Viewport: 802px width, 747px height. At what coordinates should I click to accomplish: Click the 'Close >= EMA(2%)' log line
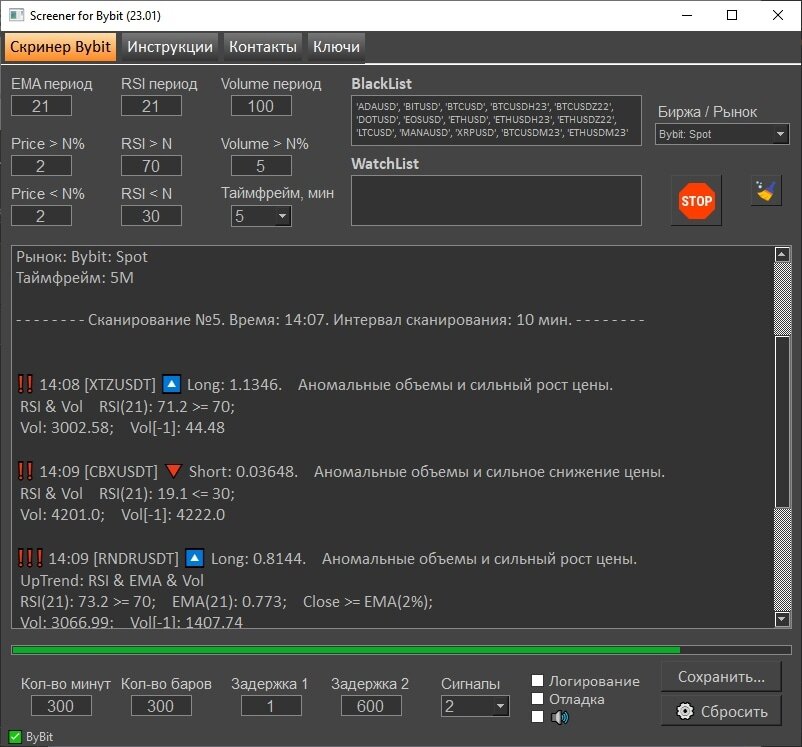[368, 602]
